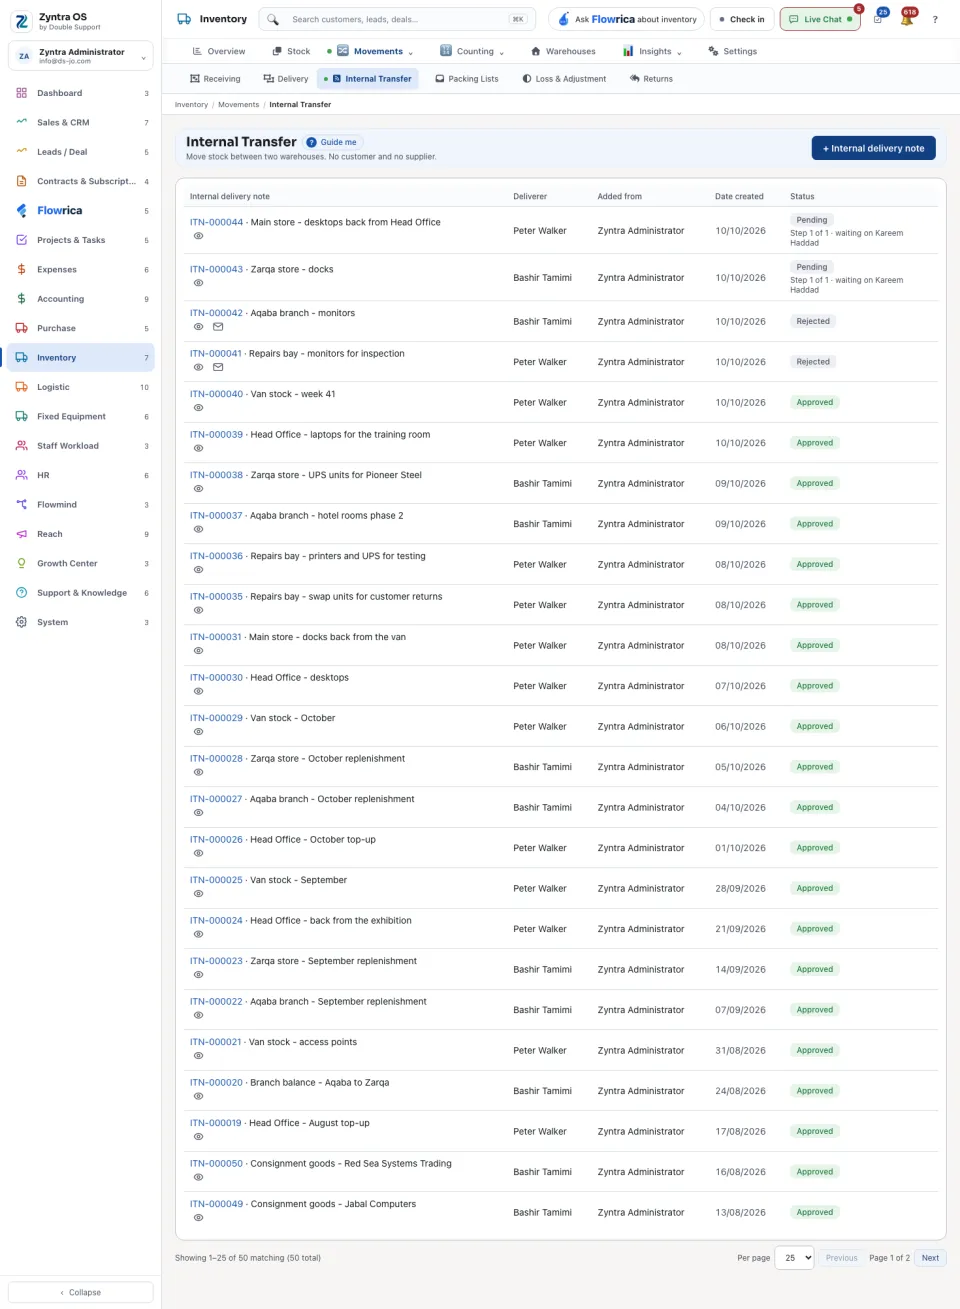Viewport: 960px width, 1309px height.
Task: Select the Receiving sub-tab
Action: click(215, 79)
